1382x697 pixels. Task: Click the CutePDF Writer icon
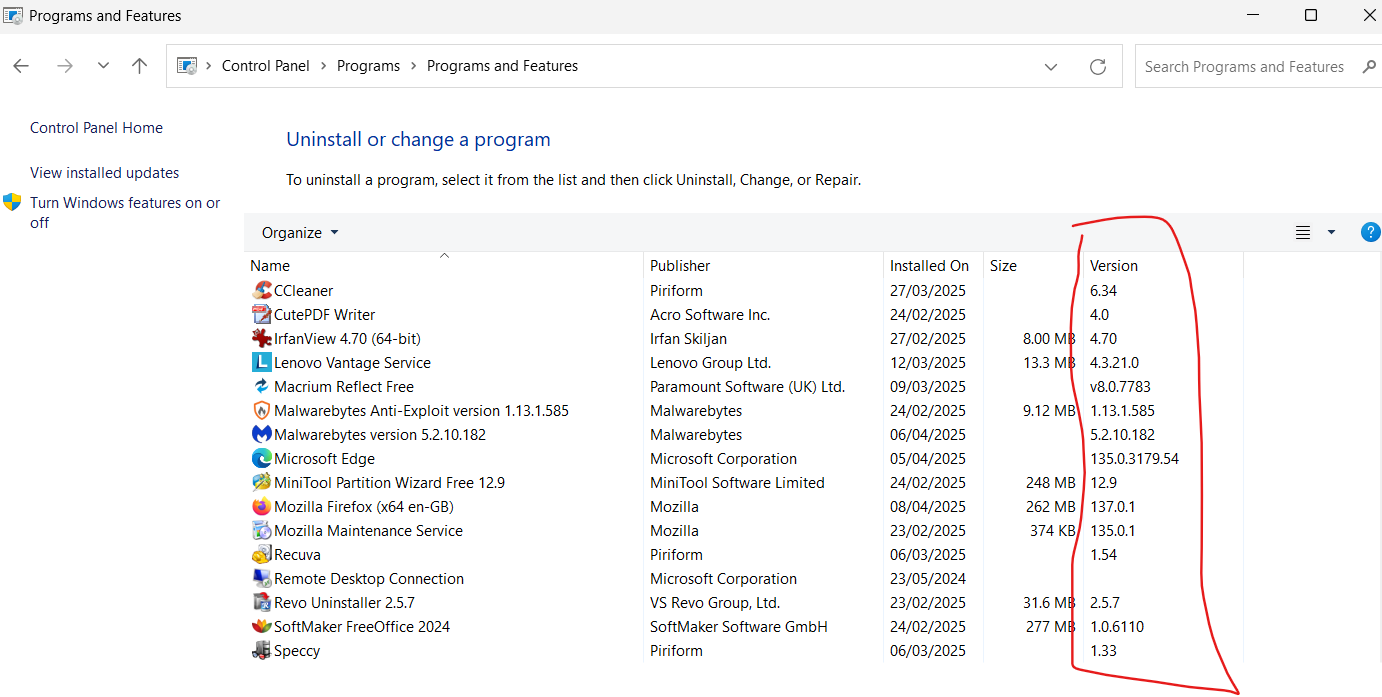tap(262, 314)
